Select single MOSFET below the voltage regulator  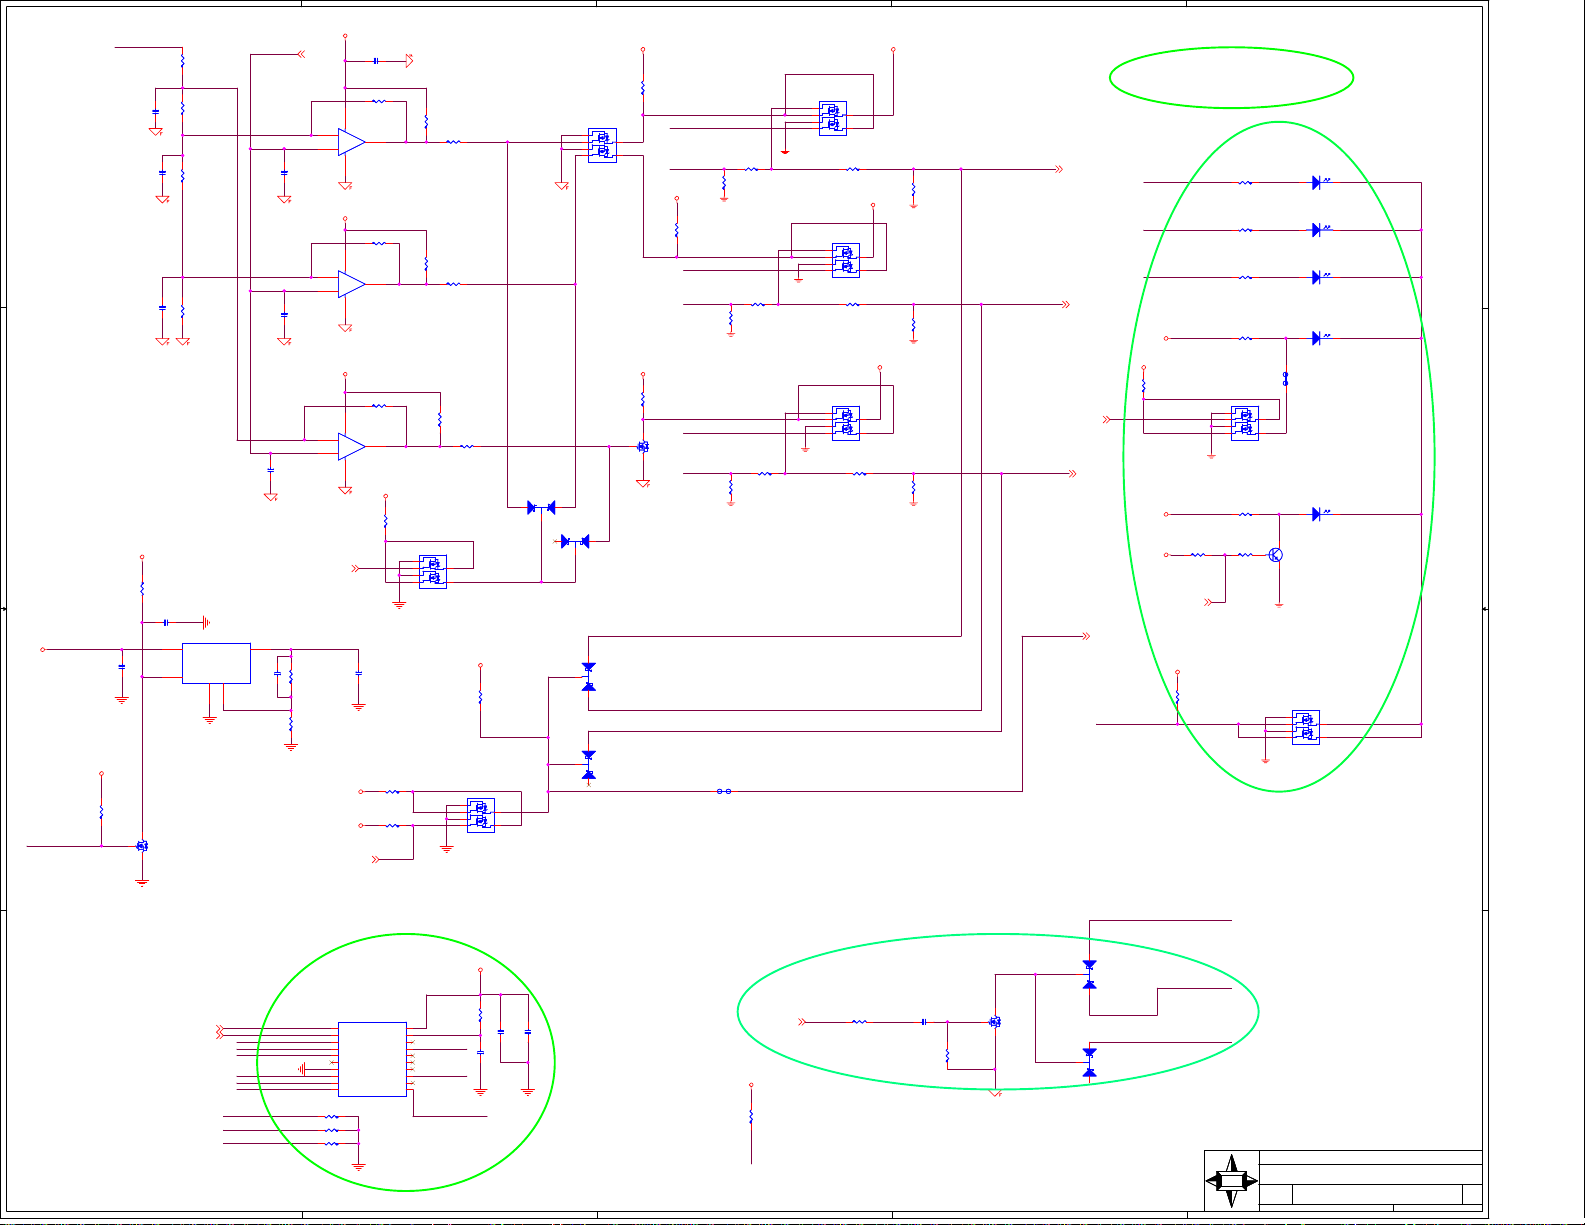pos(142,846)
